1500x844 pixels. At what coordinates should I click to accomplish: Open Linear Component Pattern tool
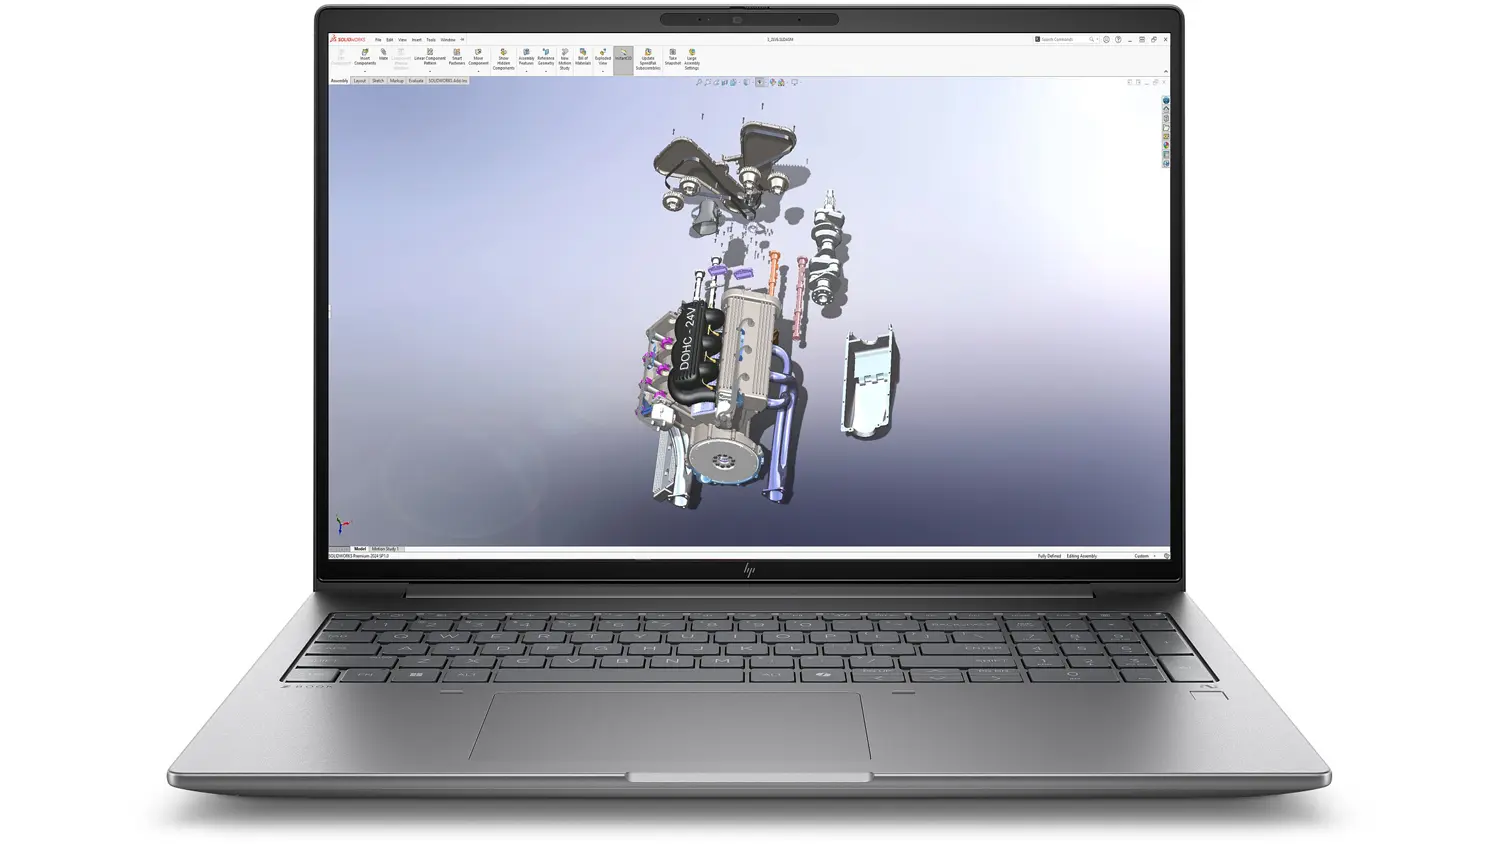coord(430,57)
